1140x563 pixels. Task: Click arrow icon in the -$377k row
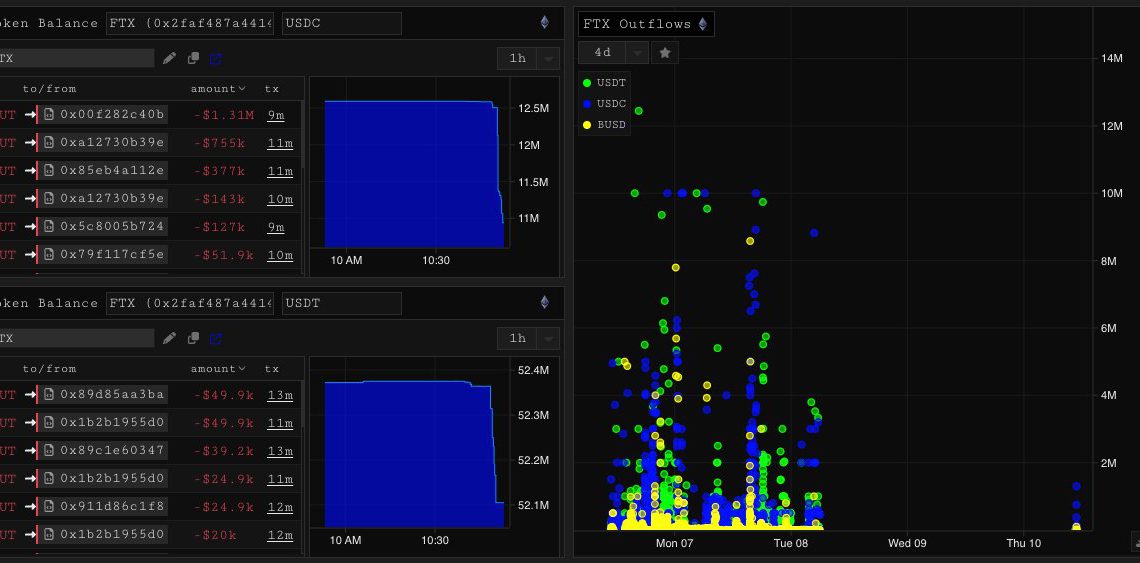tap(30, 170)
